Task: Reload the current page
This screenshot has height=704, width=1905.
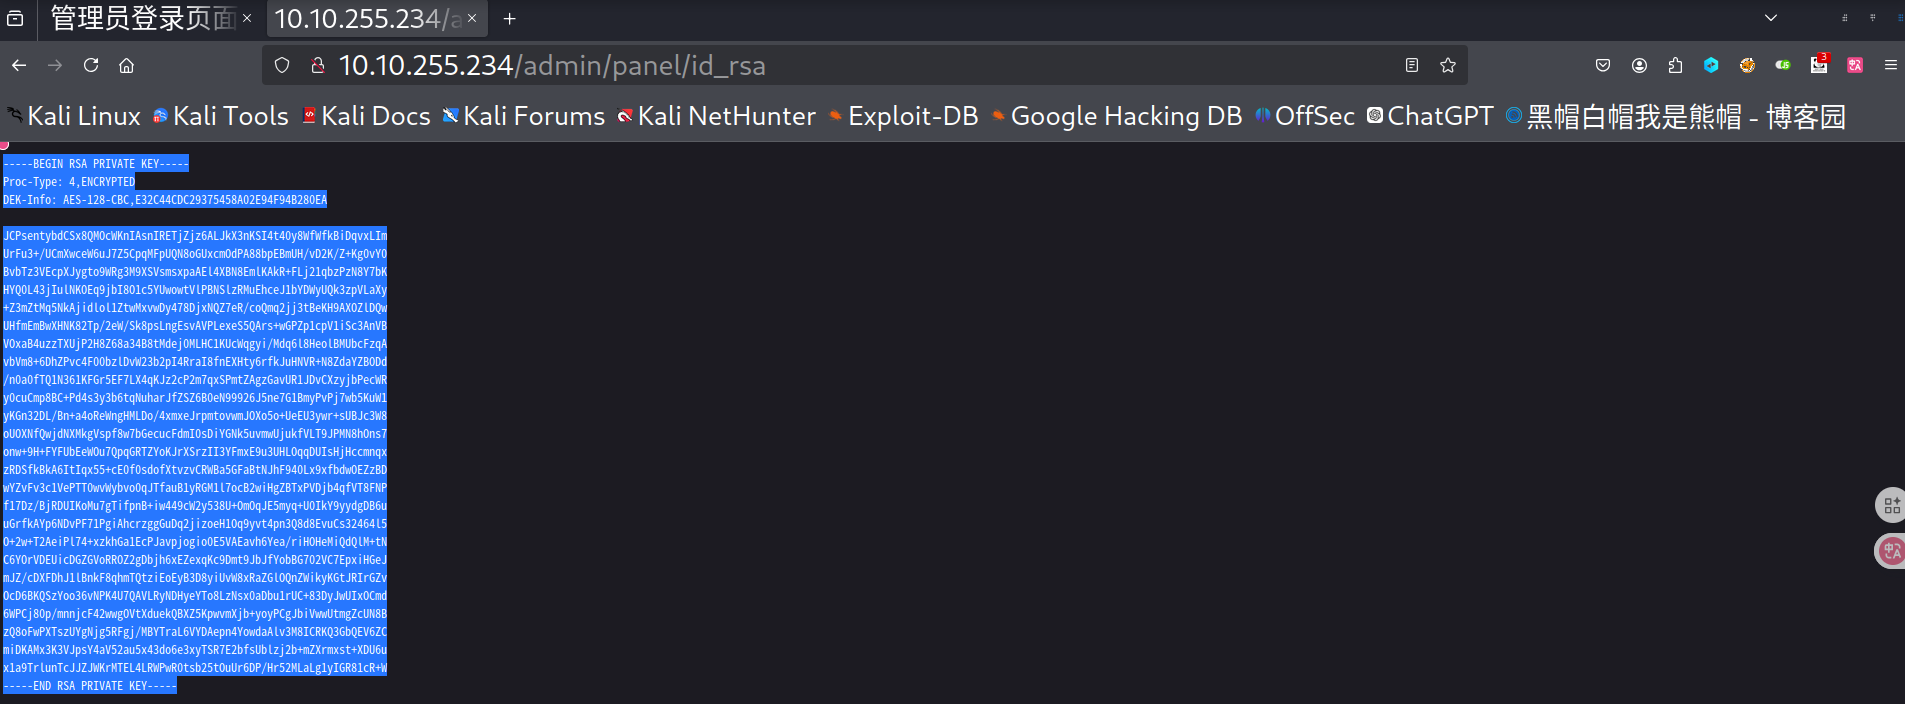Action: (x=91, y=65)
